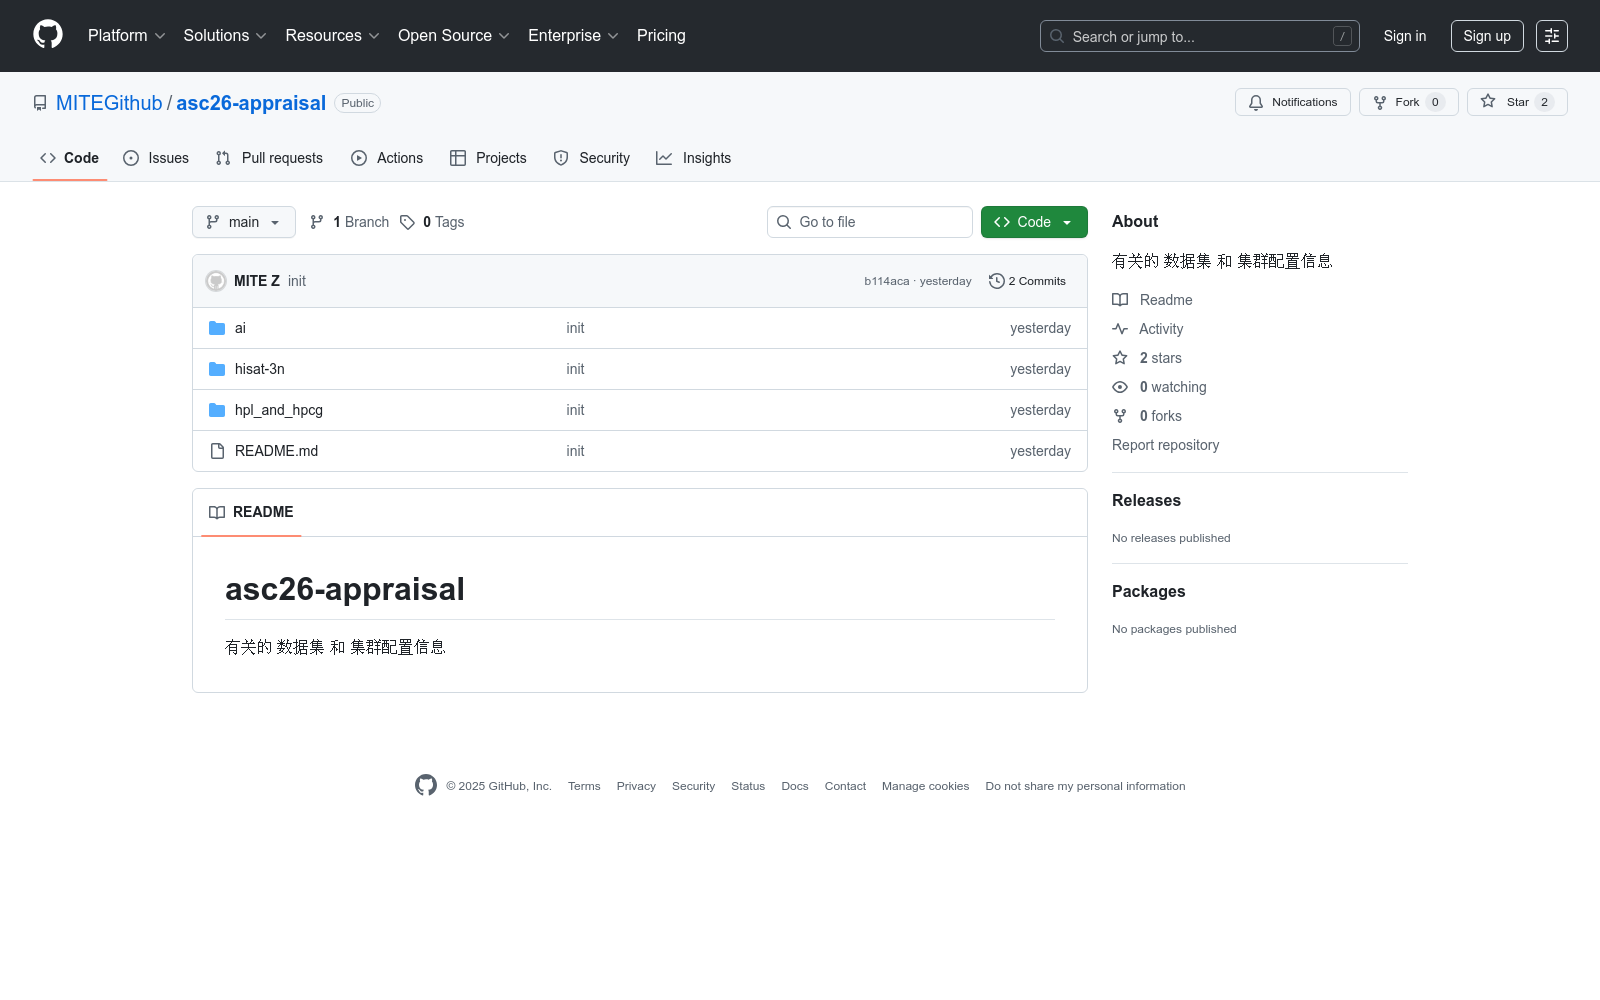Screen dimensions: 1600x1000
Task: Star the repository
Action: pos(1517,102)
